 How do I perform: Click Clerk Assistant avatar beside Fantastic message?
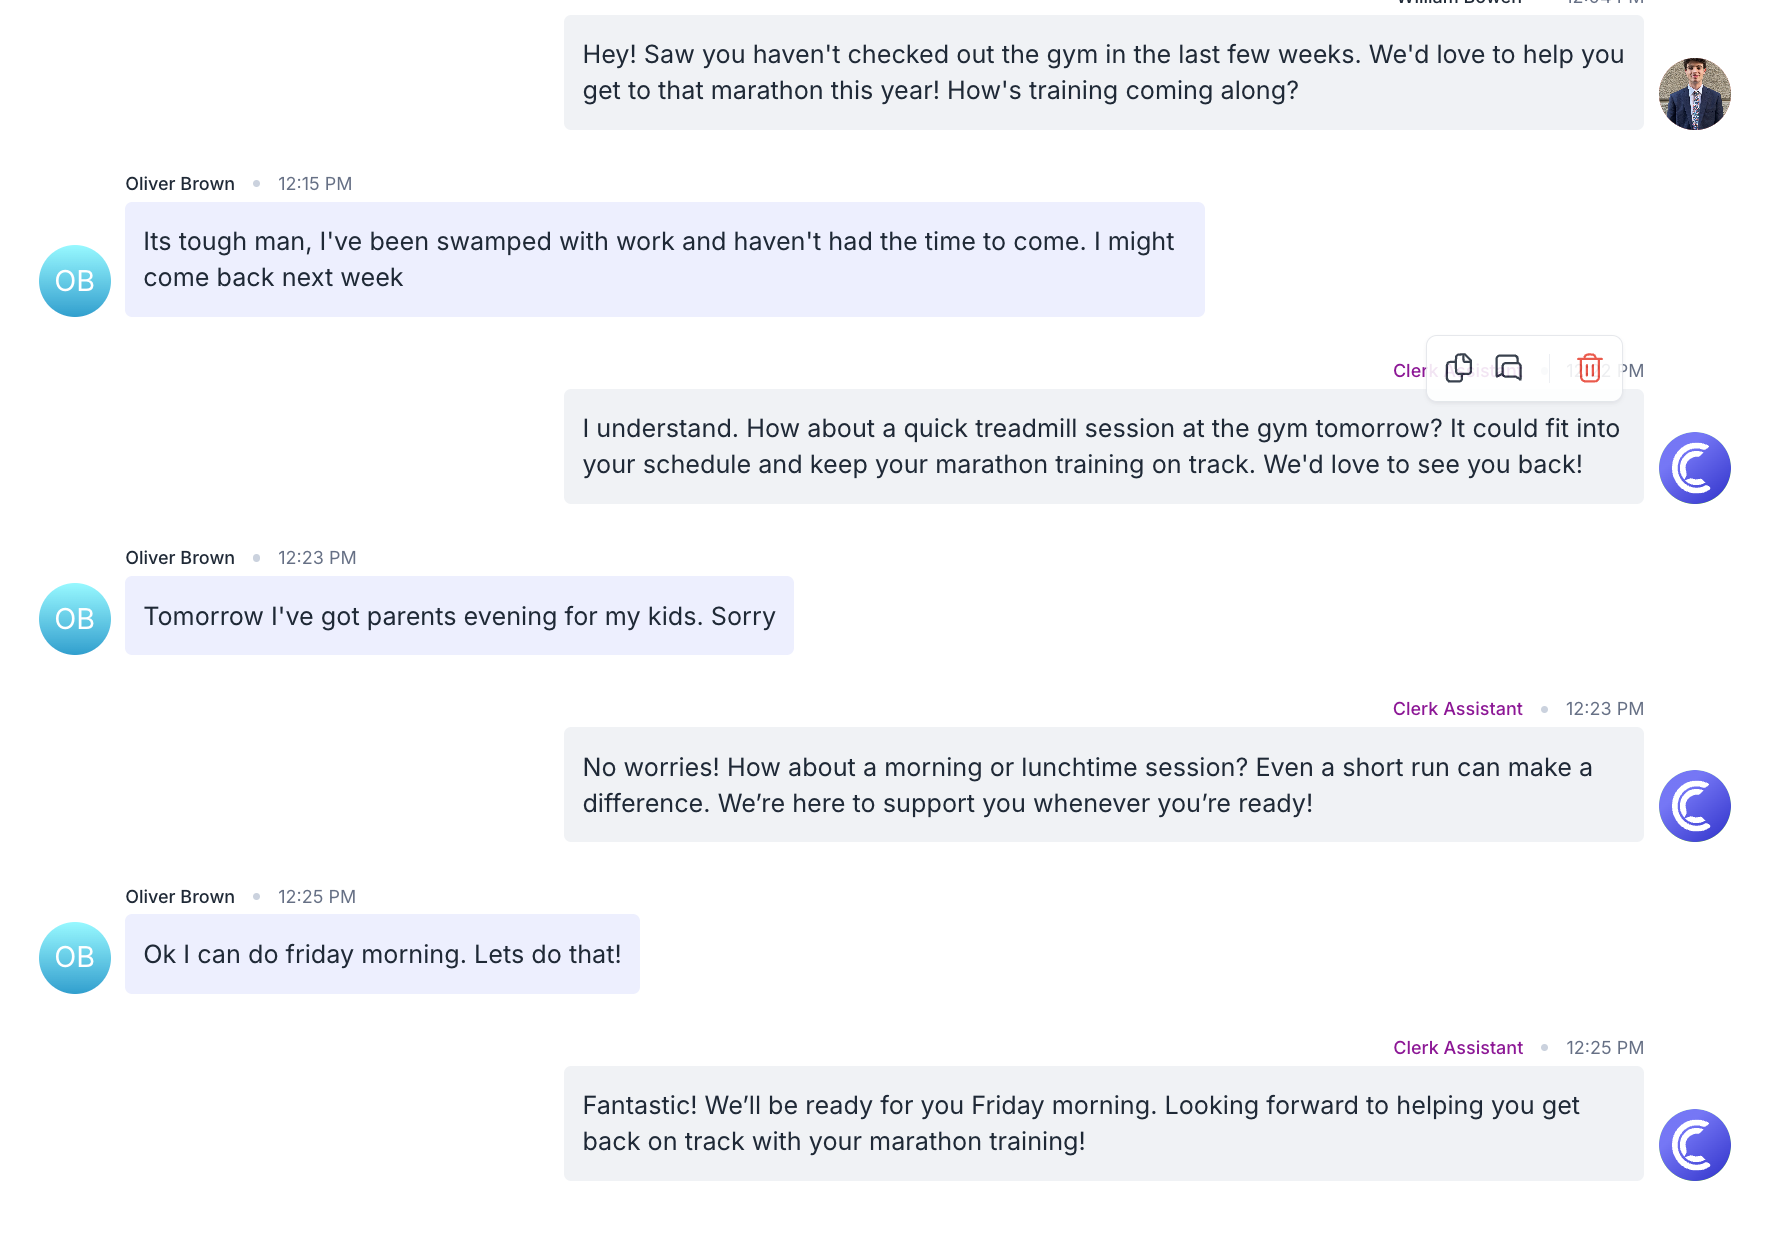coord(1695,1145)
